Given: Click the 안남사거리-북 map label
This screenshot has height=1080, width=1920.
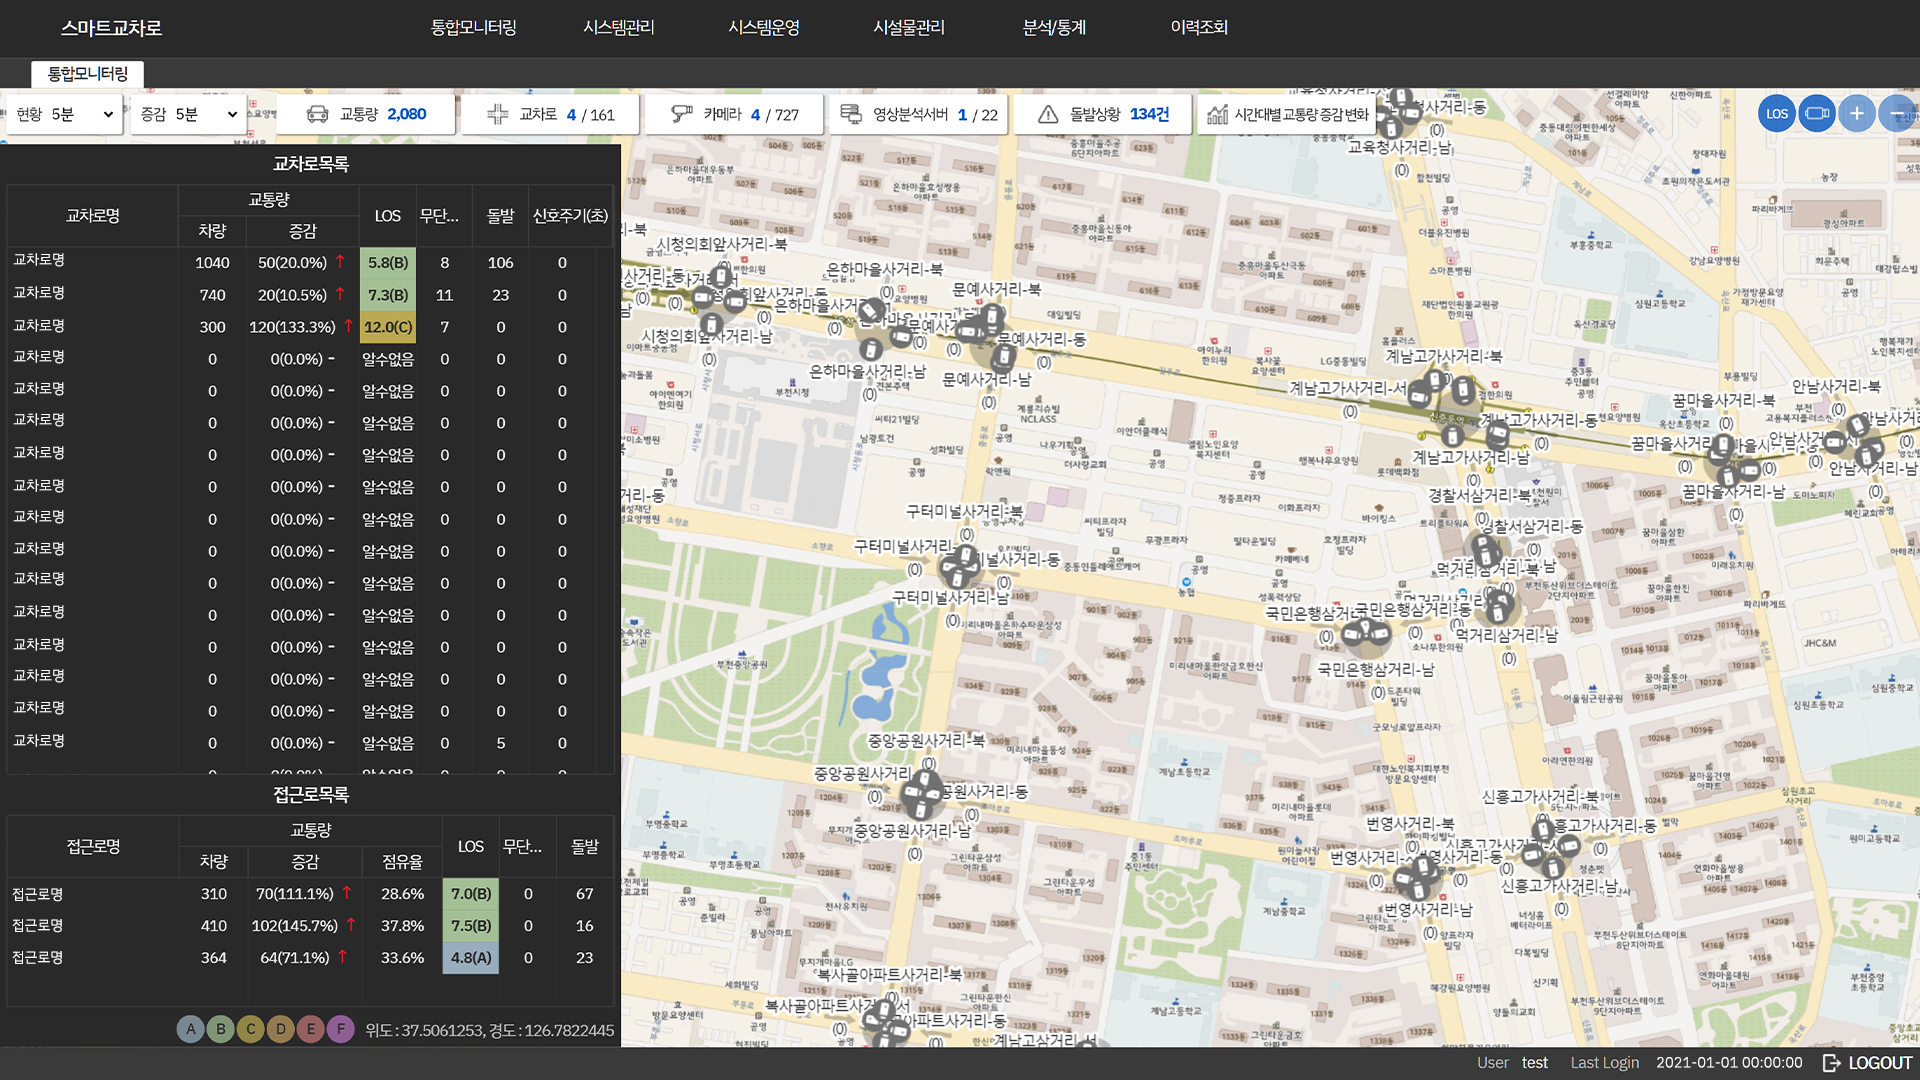Looking at the screenshot, I should (x=1836, y=386).
